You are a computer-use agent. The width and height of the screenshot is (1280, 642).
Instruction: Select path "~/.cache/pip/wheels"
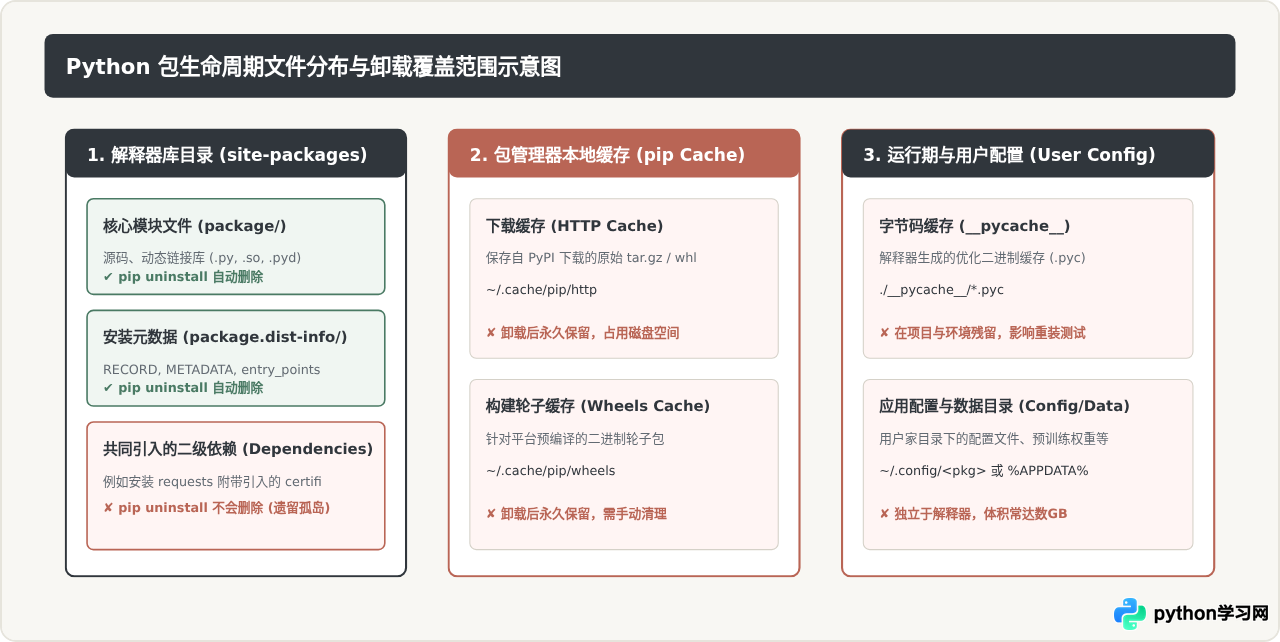coord(551,471)
